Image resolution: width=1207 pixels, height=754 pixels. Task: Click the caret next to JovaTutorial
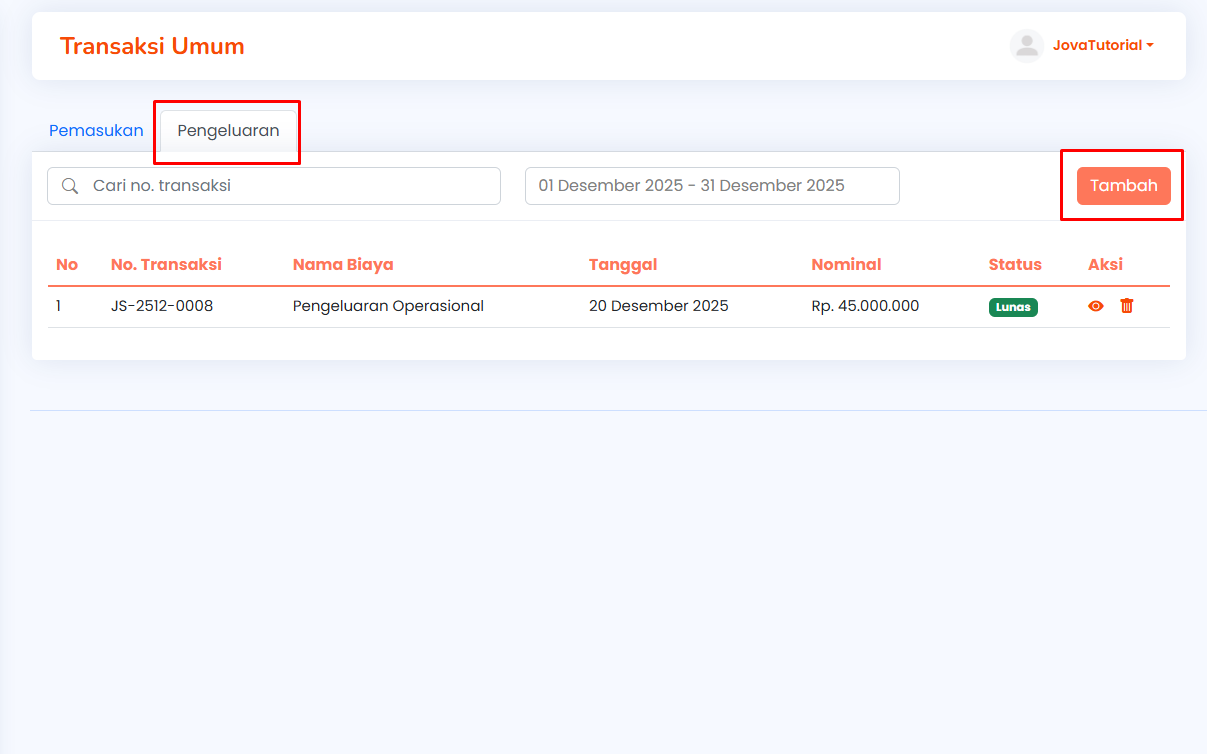[1150, 46]
